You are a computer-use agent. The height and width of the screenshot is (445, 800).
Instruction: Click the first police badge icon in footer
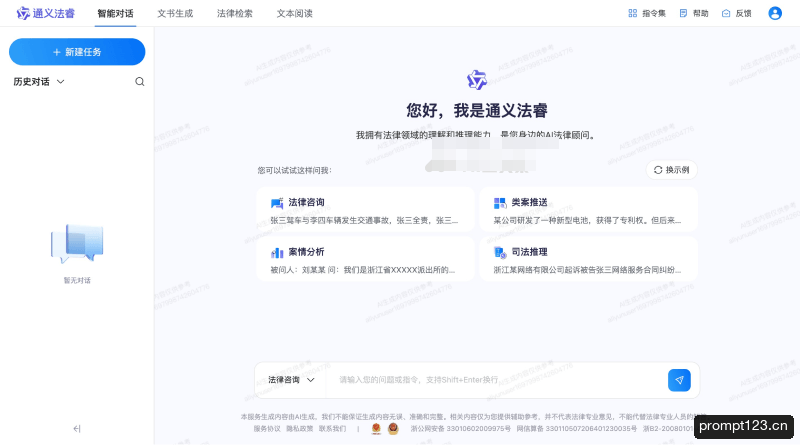[x=376, y=429]
